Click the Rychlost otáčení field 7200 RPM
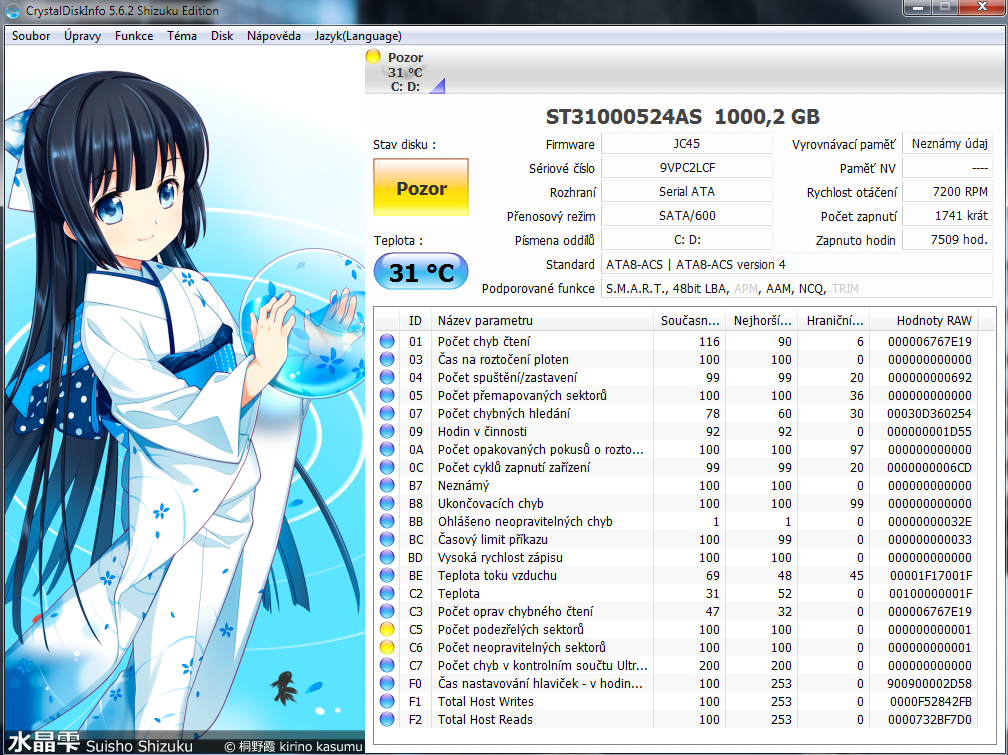The height and width of the screenshot is (755, 1008). point(948,192)
